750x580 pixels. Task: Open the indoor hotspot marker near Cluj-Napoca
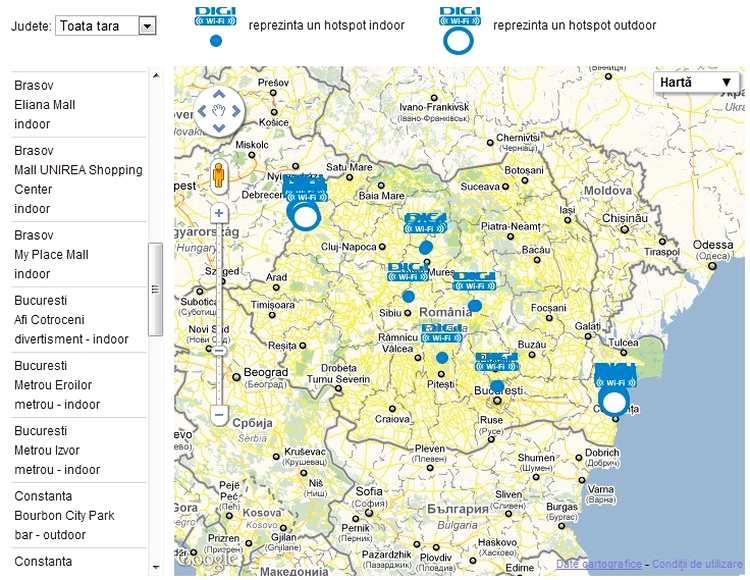point(426,248)
